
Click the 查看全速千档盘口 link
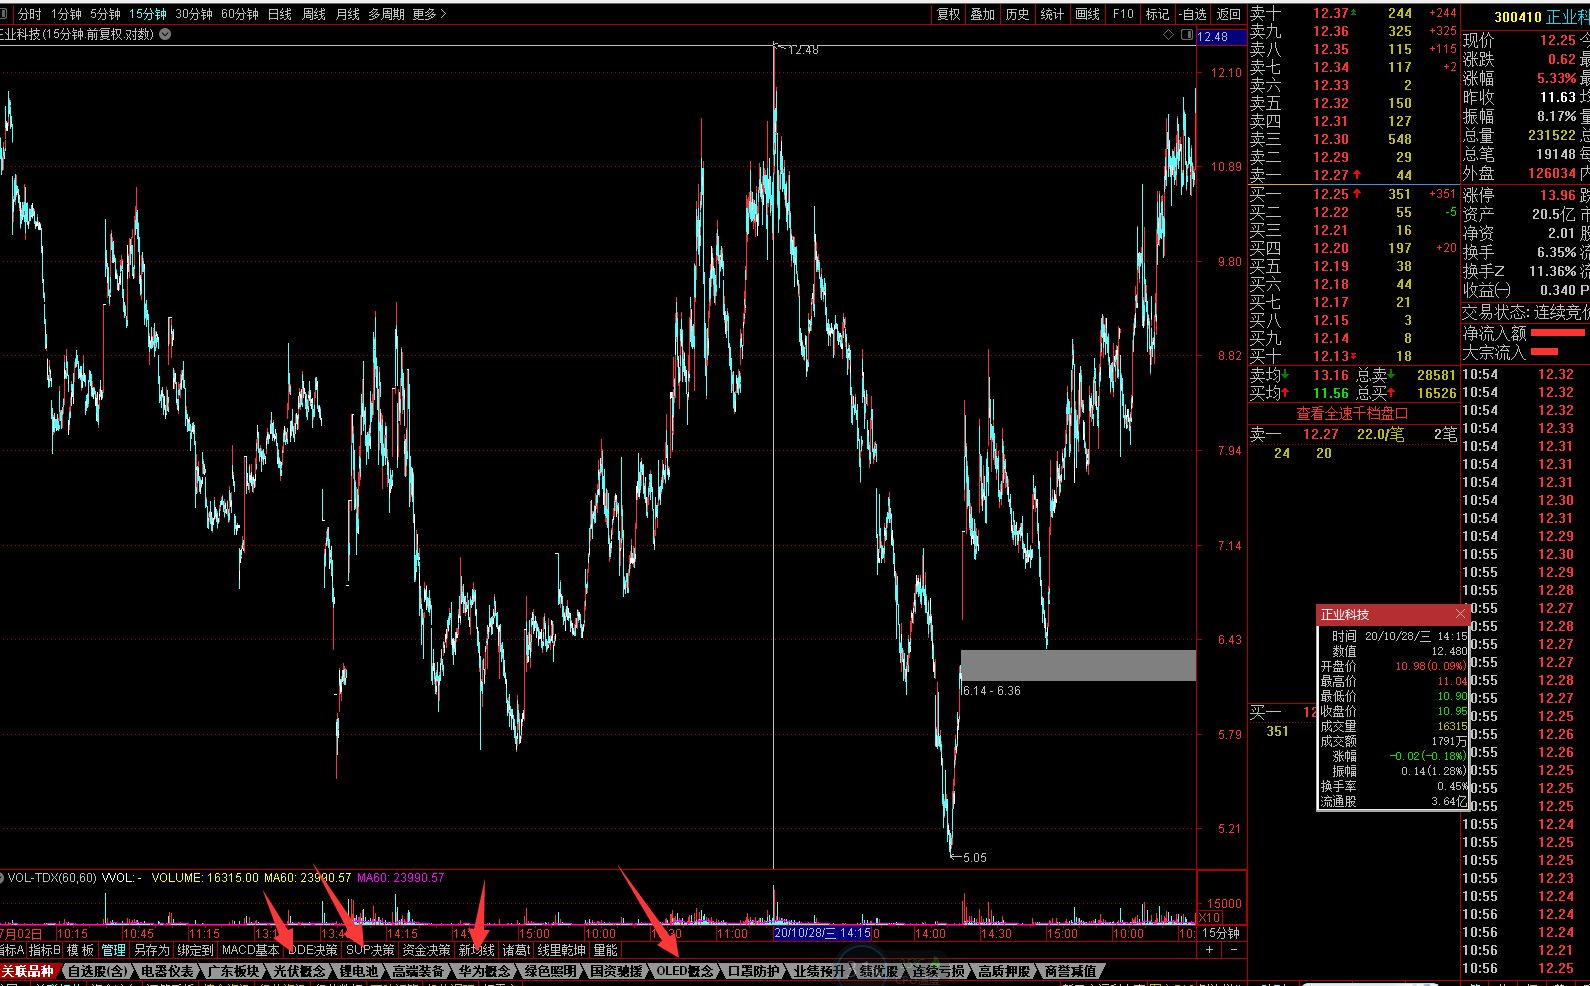1352,413
